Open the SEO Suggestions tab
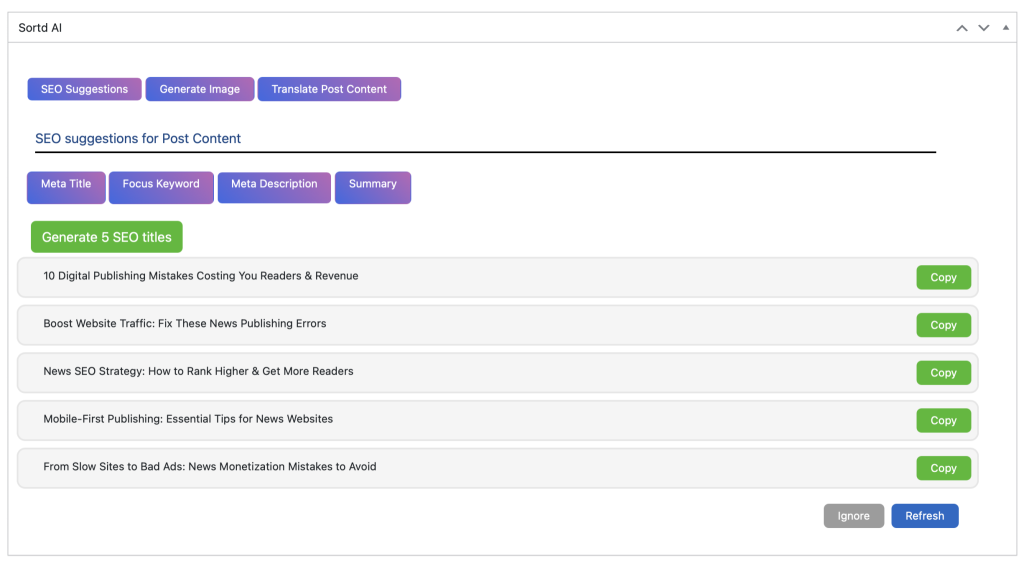 pyautogui.click(x=84, y=89)
